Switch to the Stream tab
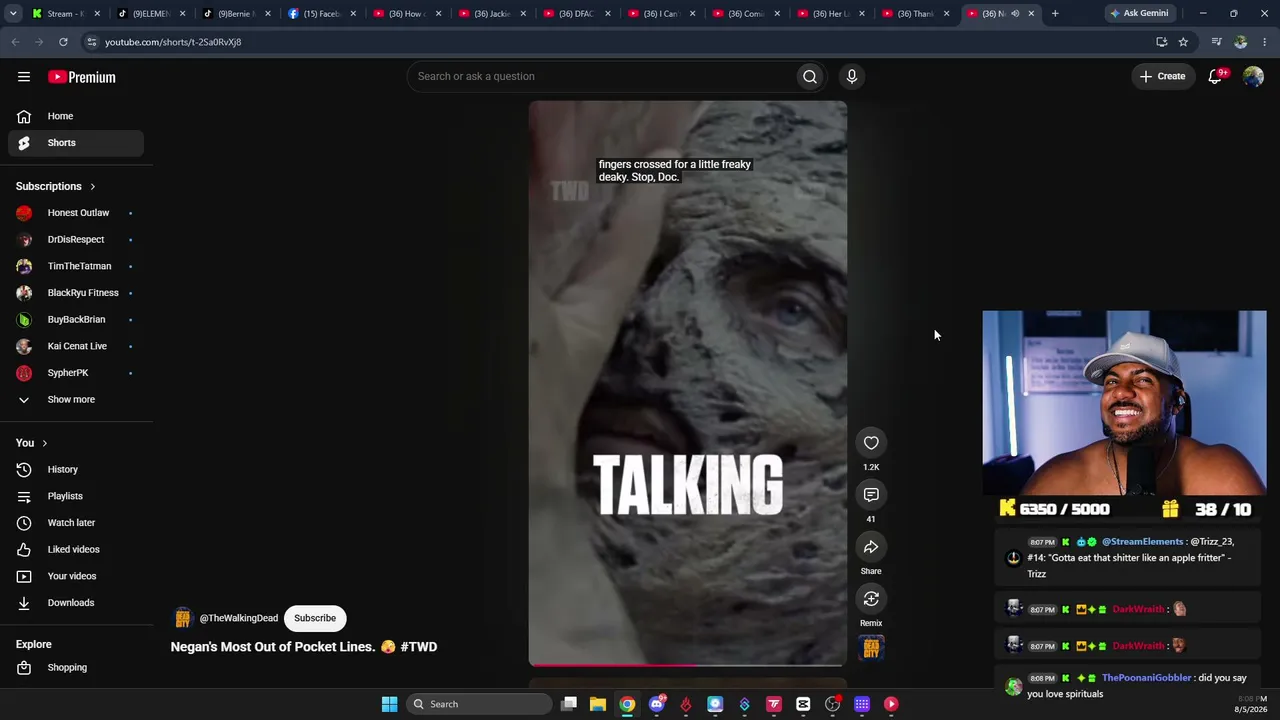Image resolution: width=1280 pixels, height=720 pixels. pos(66,13)
